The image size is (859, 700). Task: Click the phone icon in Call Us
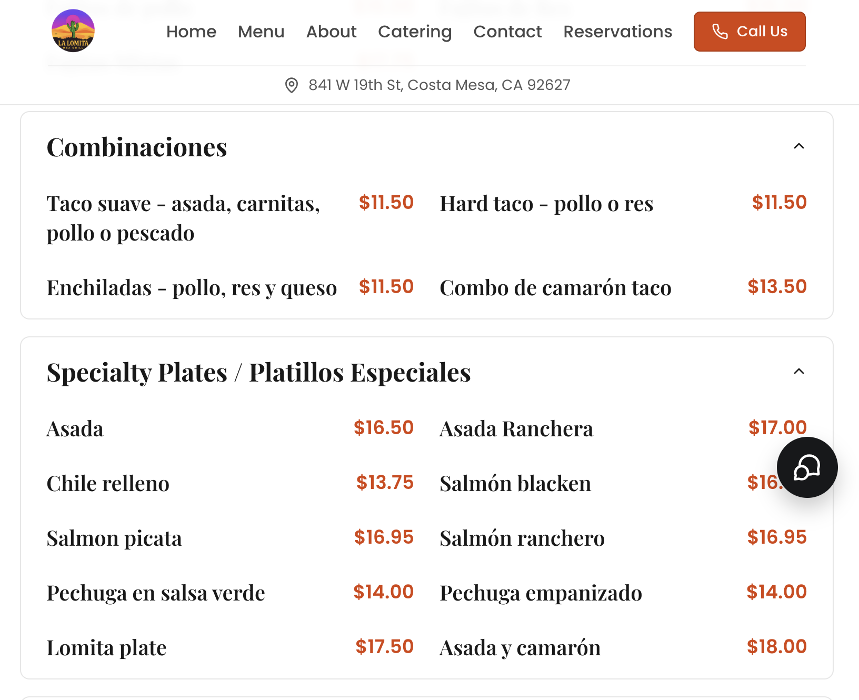click(x=720, y=32)
